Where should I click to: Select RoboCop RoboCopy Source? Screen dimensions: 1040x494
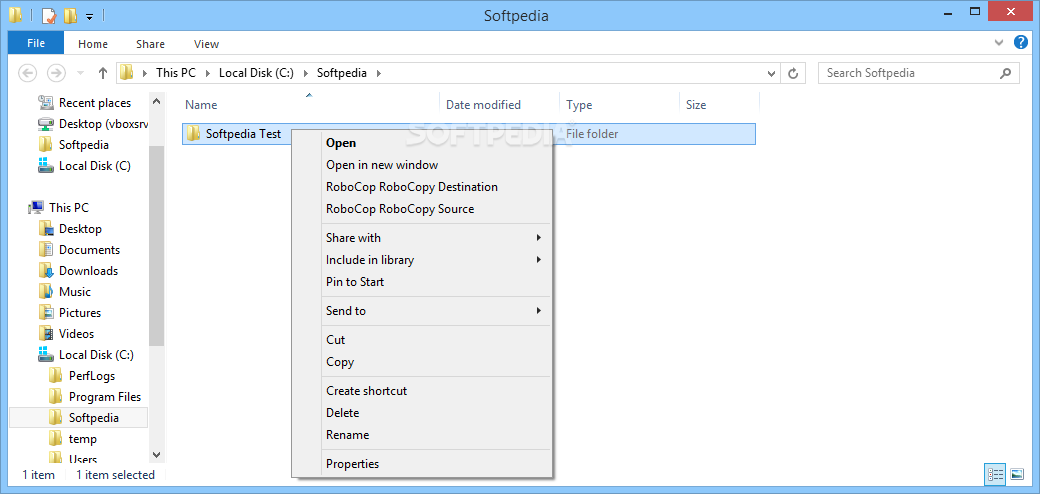(x=400, y=209)
